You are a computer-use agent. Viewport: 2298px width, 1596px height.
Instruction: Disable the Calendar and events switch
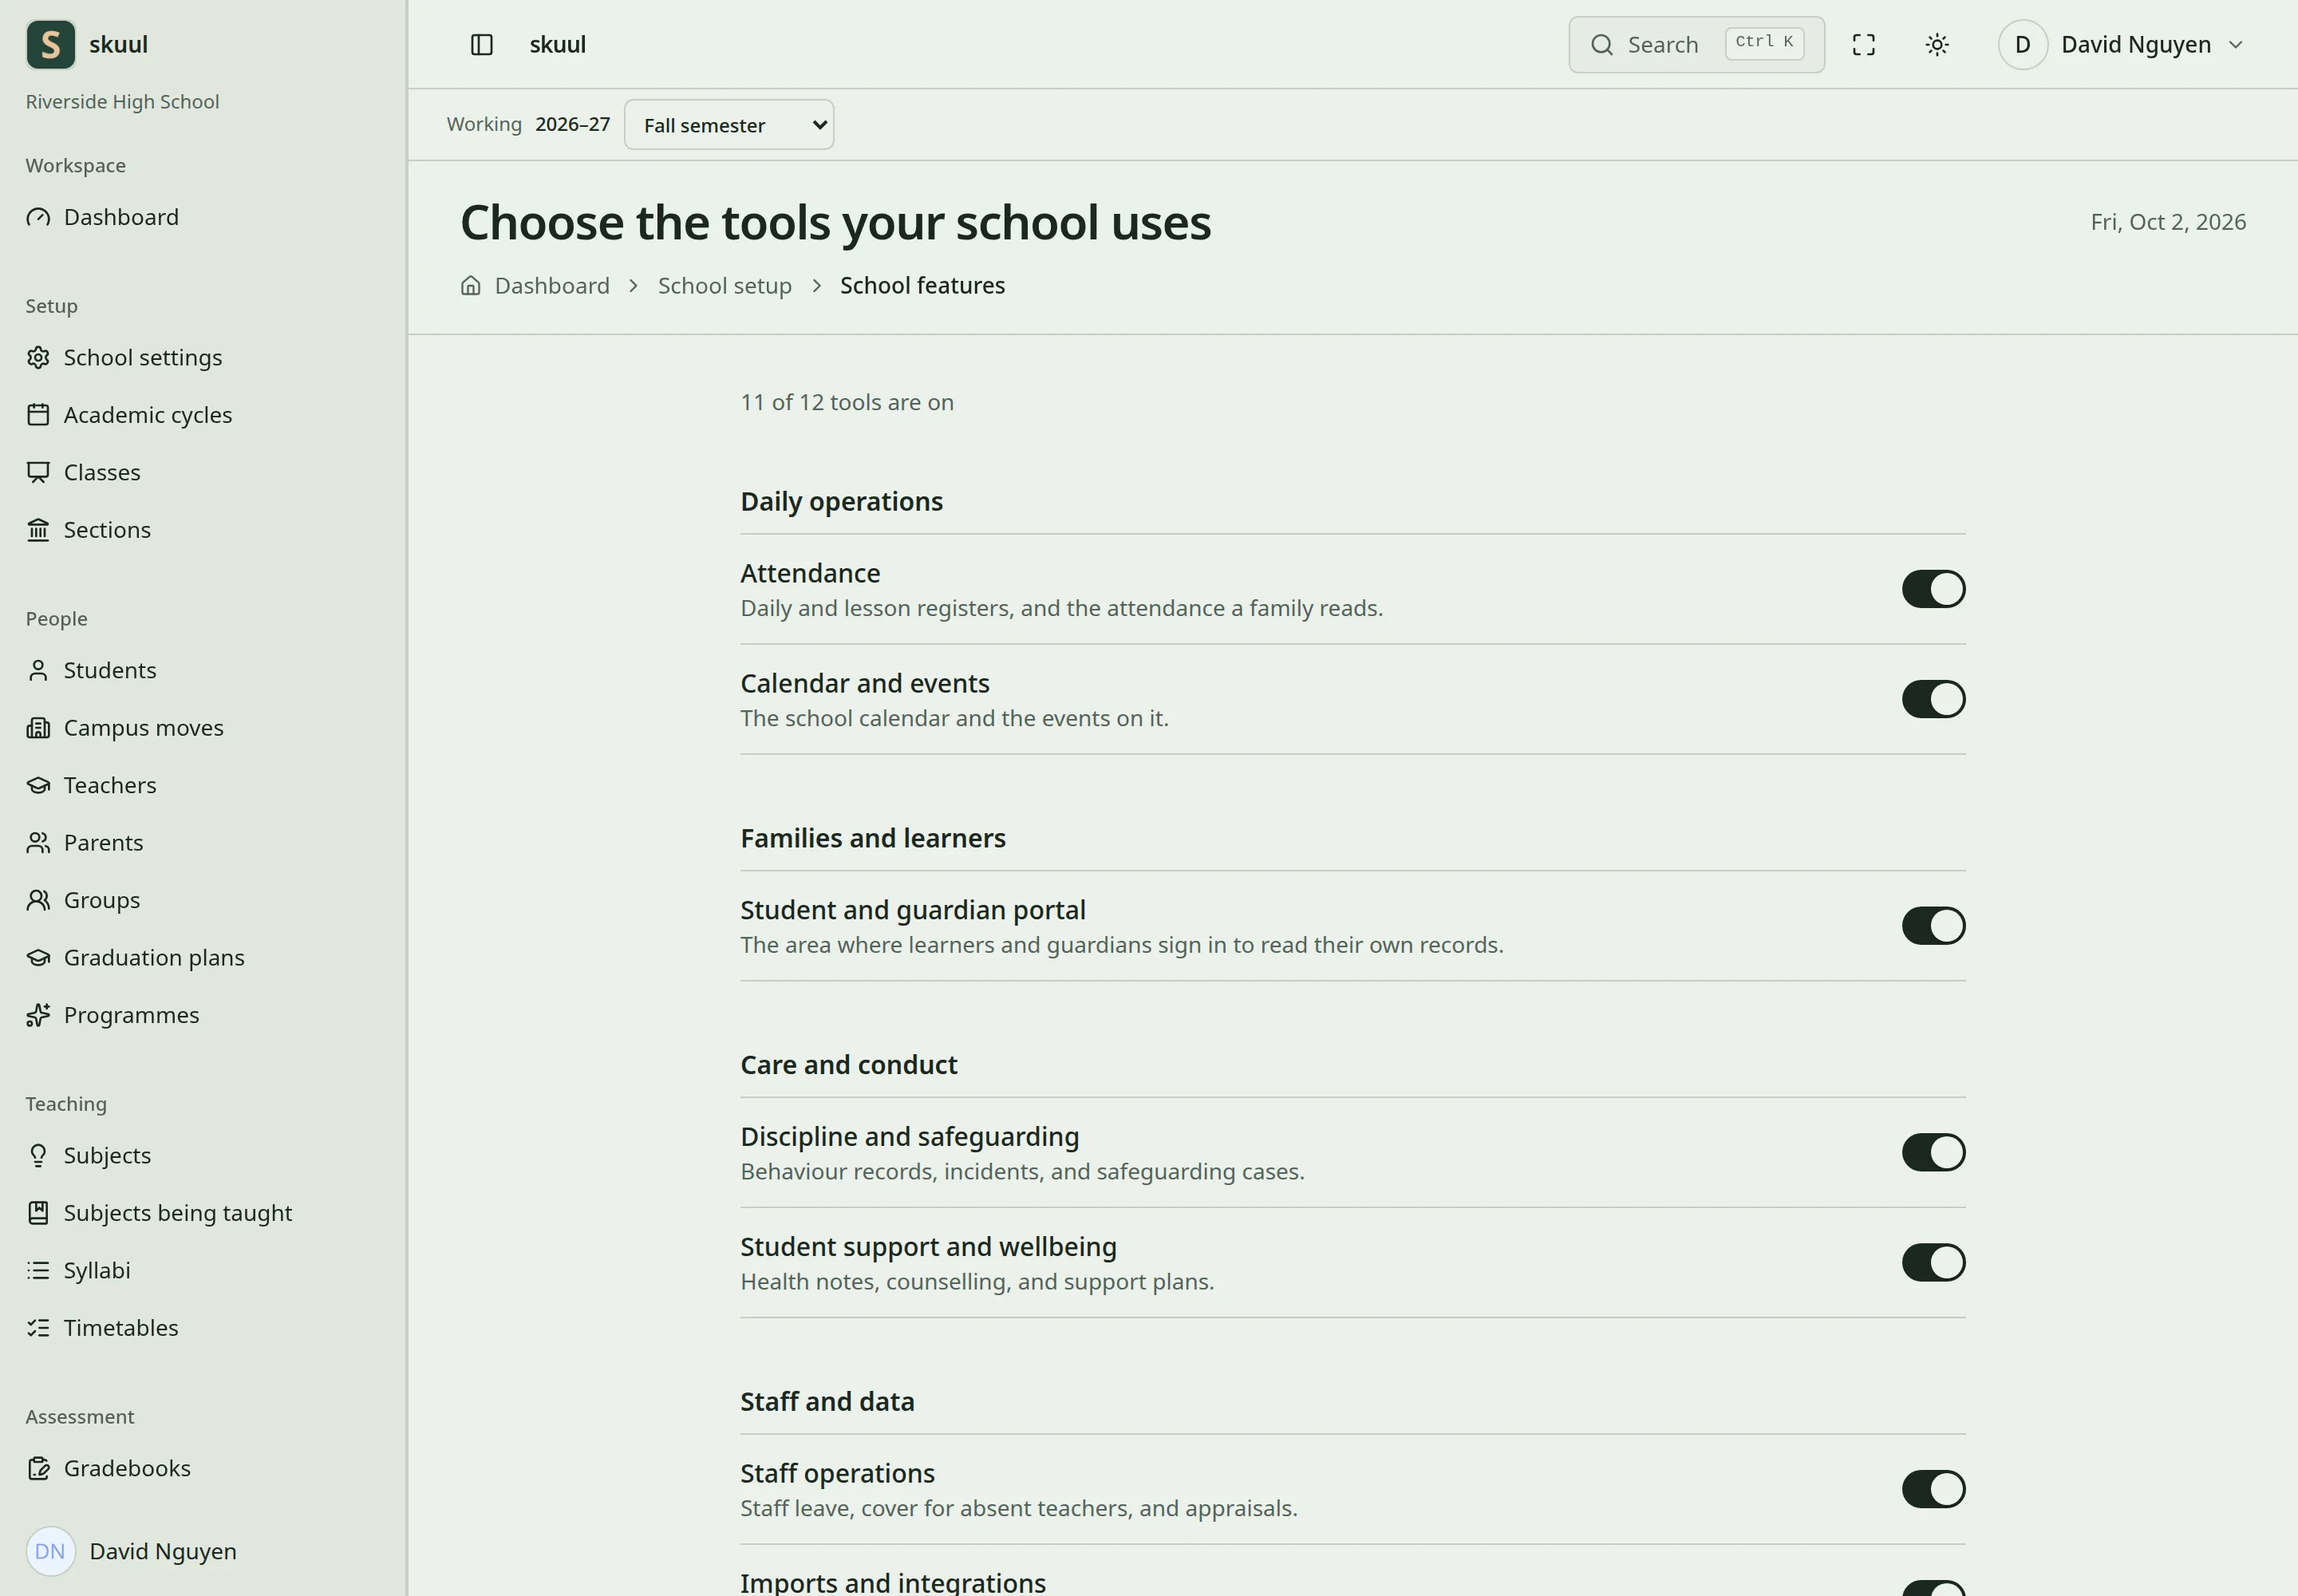coord(1933,699)
